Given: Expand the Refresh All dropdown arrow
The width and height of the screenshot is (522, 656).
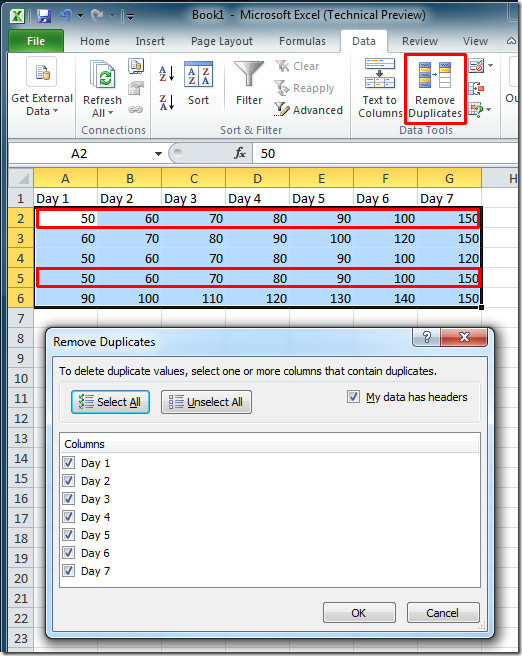Looking at the screenshot, I should [x=110, y=113].
